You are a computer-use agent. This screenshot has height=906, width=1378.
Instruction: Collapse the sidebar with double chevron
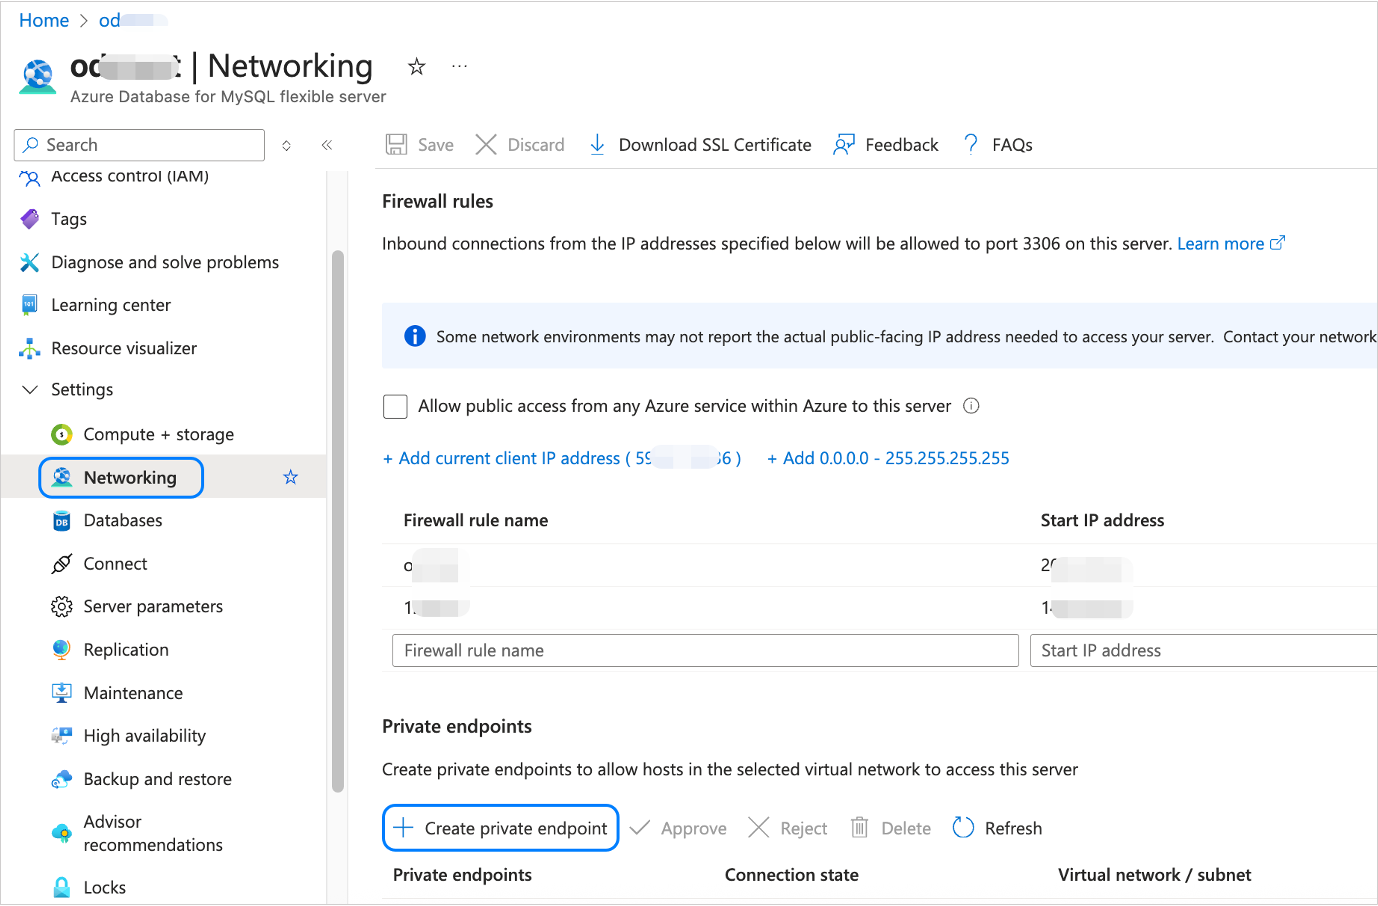pyautogui.click(x=327, y=145)
